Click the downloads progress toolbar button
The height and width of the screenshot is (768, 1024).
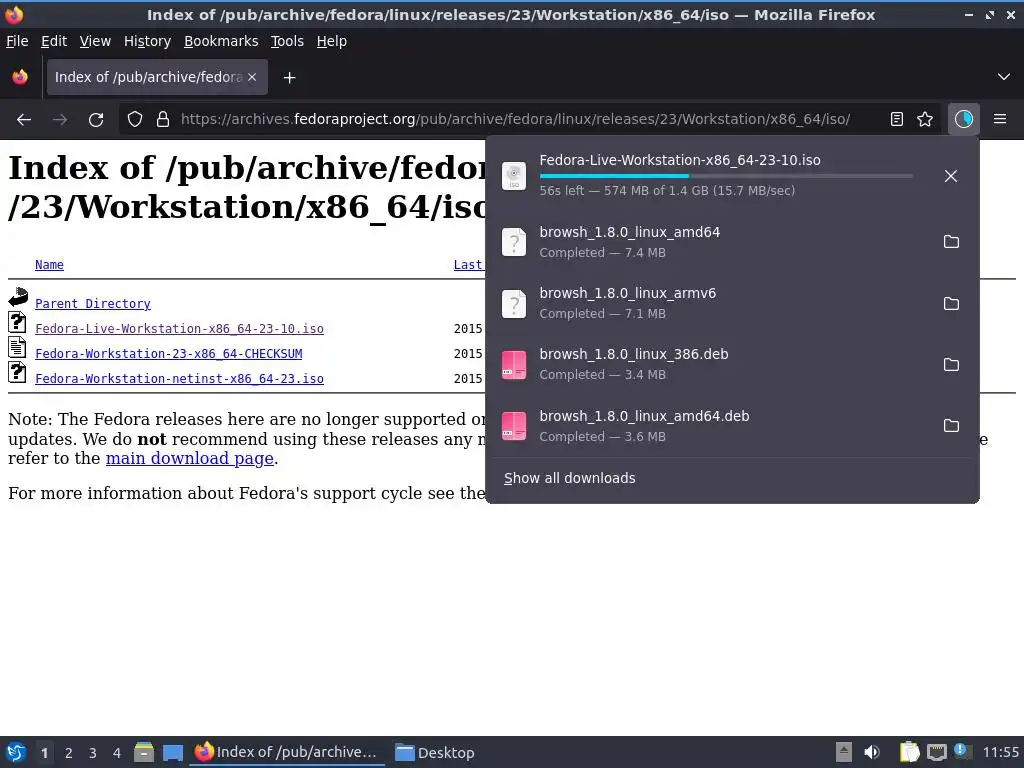(x=963, y=120)
